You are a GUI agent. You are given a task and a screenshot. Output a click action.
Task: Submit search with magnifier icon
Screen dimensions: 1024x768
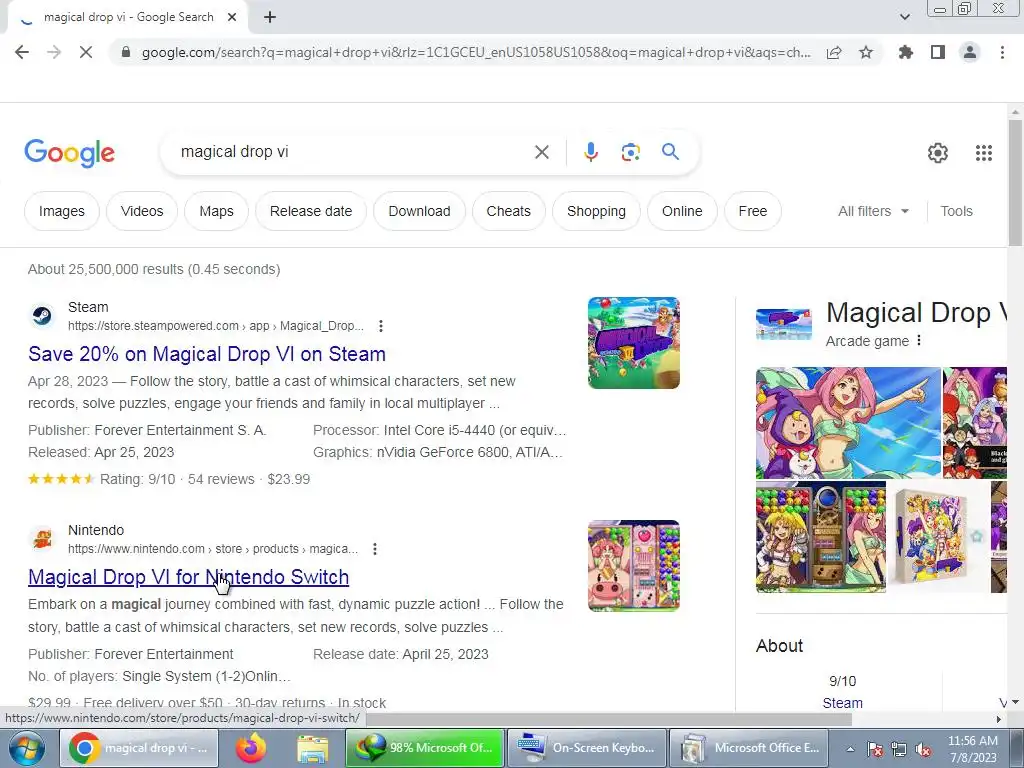coord(670,152)
